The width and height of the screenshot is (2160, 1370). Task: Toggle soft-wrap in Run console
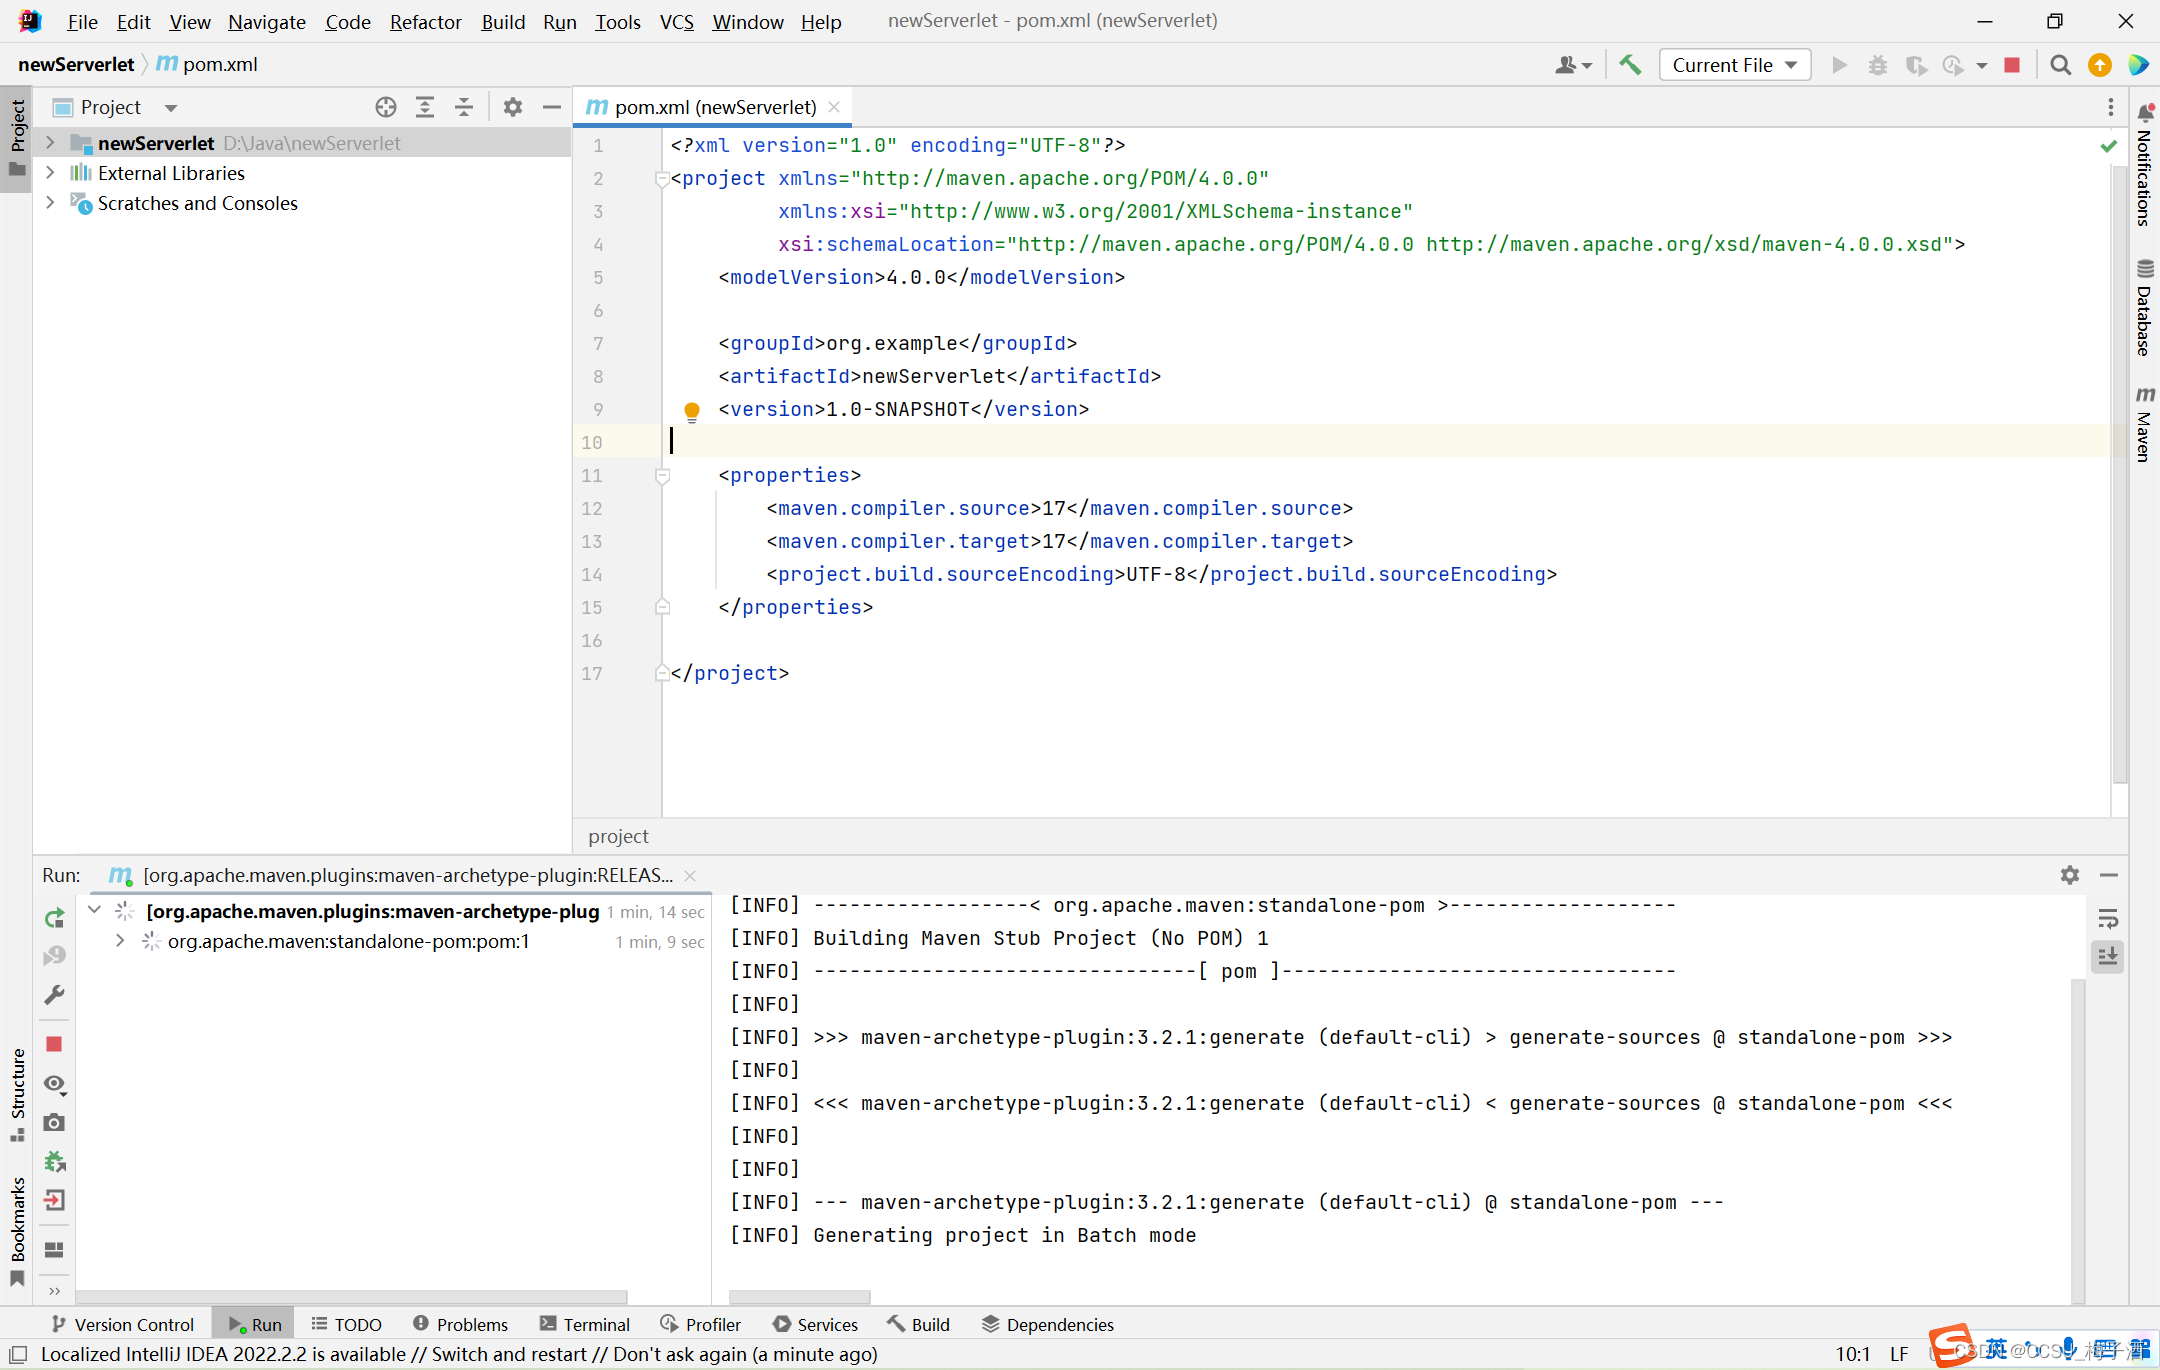[2108, 919]
